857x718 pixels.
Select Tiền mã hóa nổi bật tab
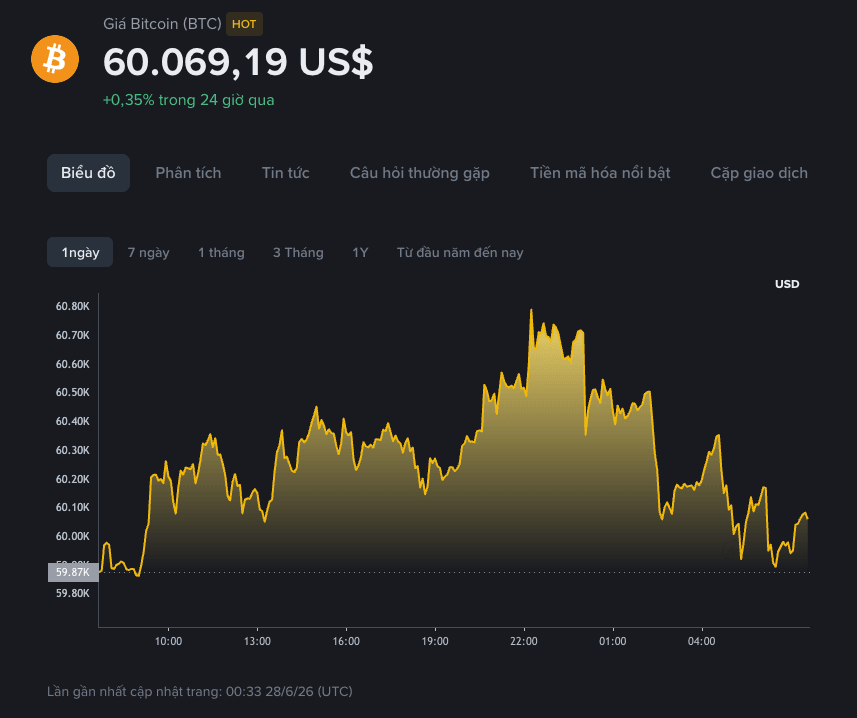pyautogui.click(x=600, y=173)
